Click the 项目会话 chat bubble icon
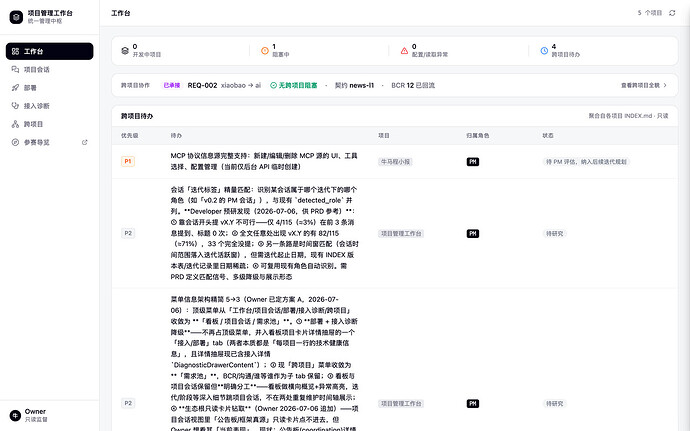Image resolution: width=690 pixels, height=431 pixels. [15, 70]
